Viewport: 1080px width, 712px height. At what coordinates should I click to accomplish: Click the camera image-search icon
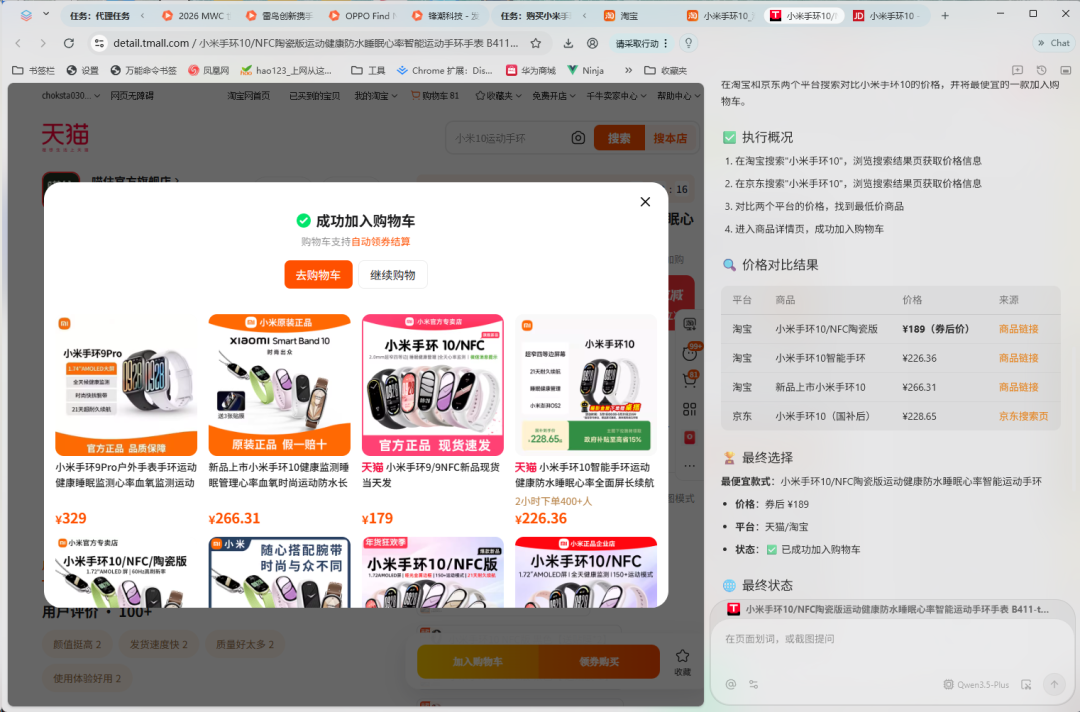coord(578,138)
